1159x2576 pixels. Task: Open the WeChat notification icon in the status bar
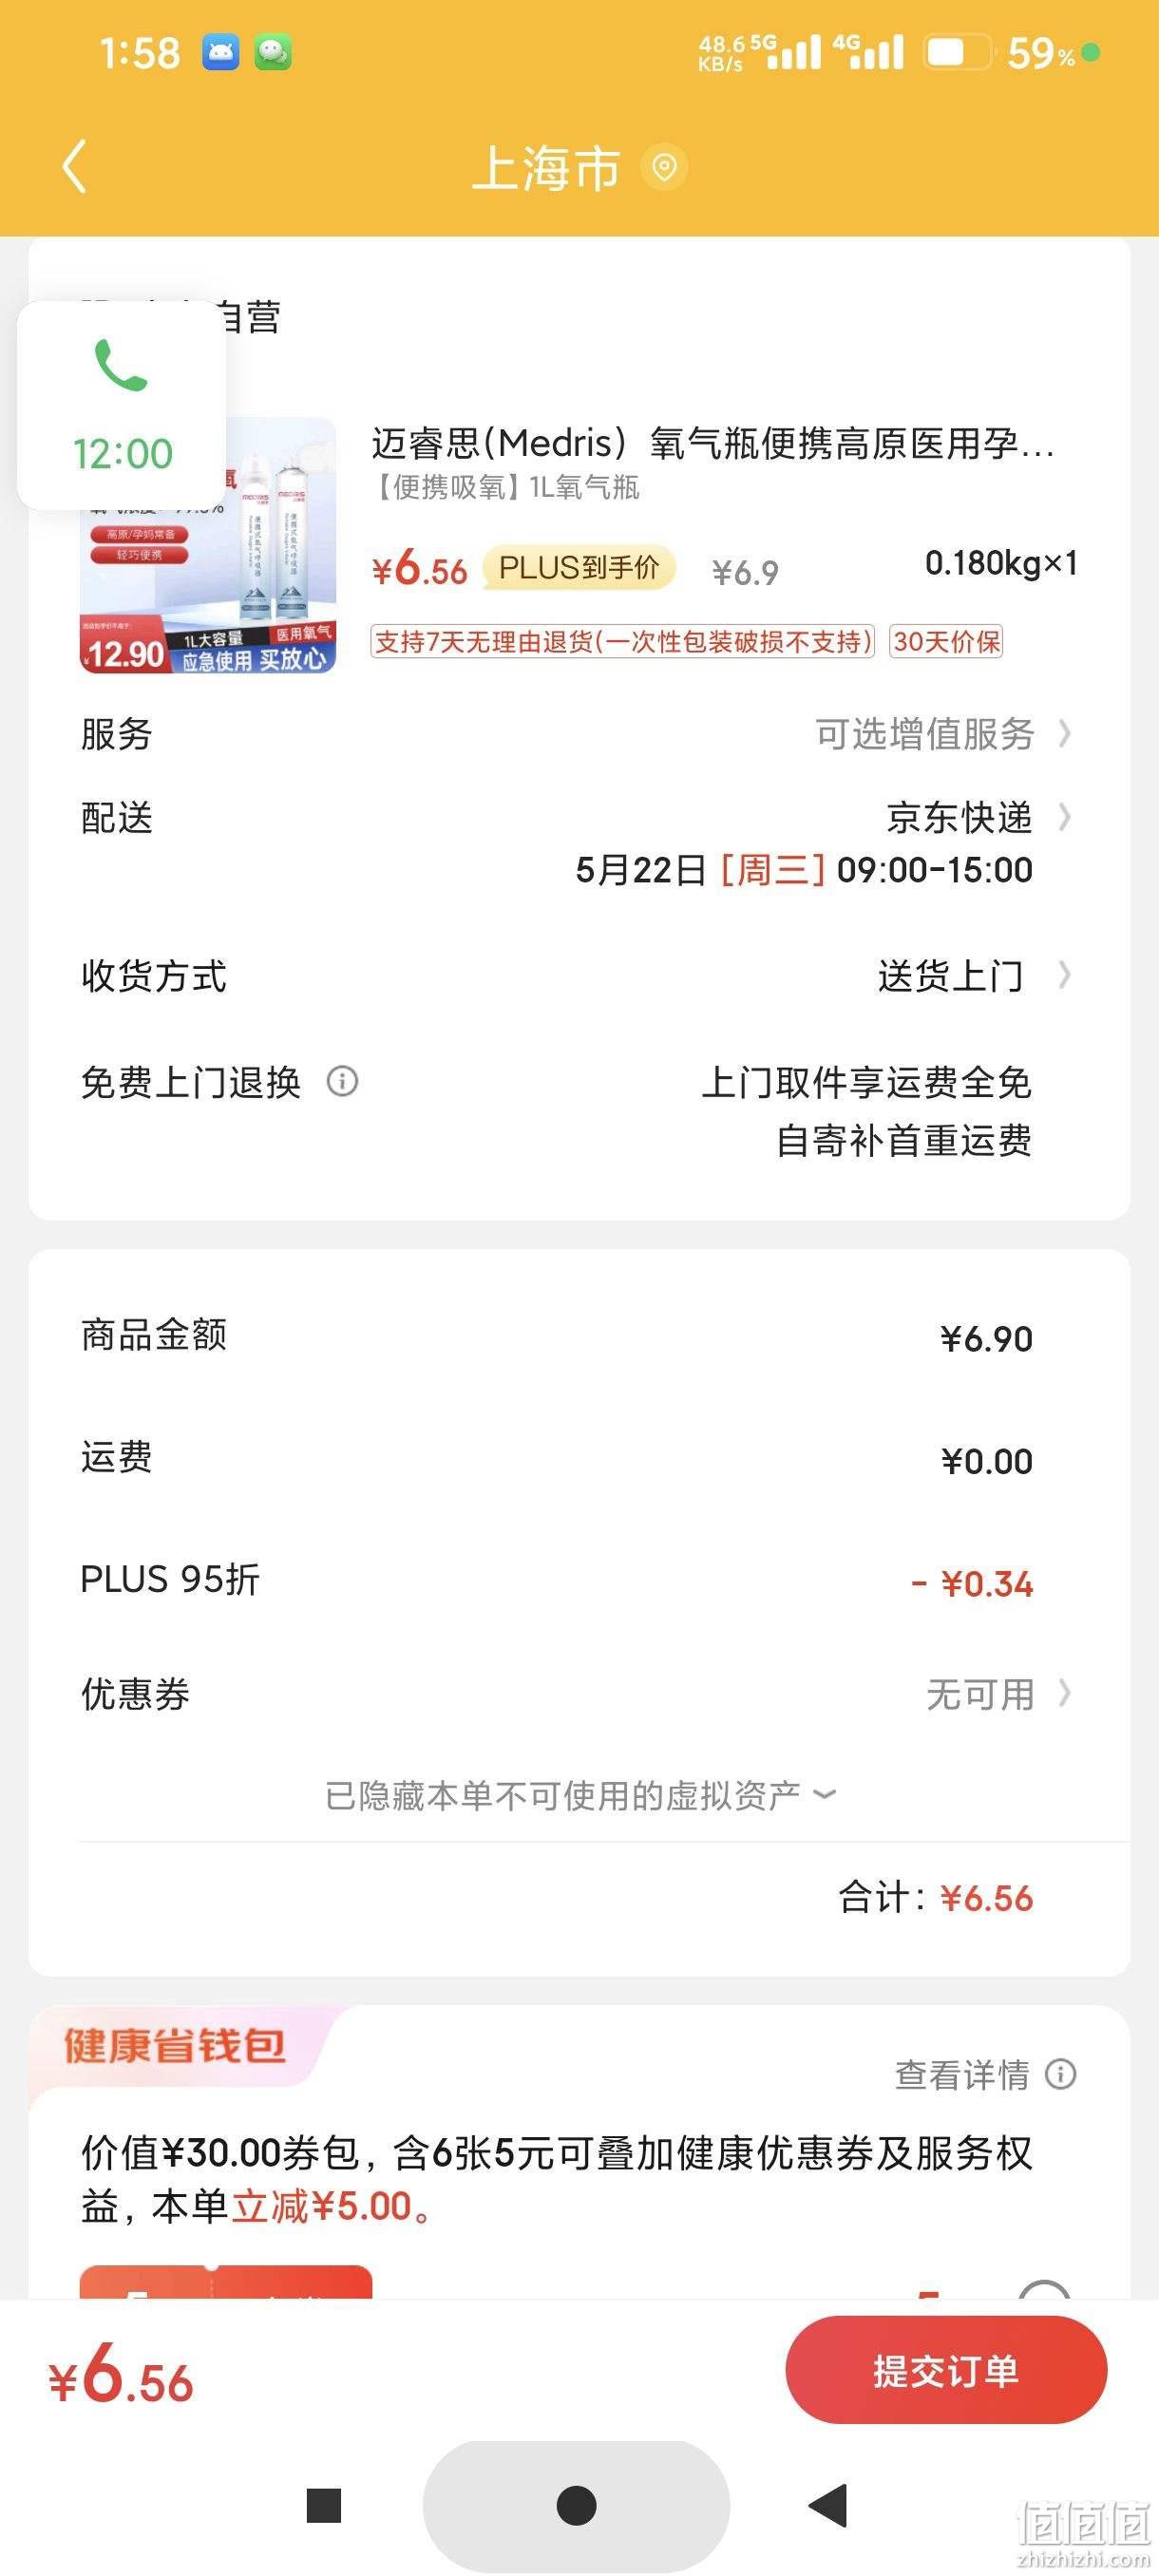pyautogui.click(x=273, y=52)
